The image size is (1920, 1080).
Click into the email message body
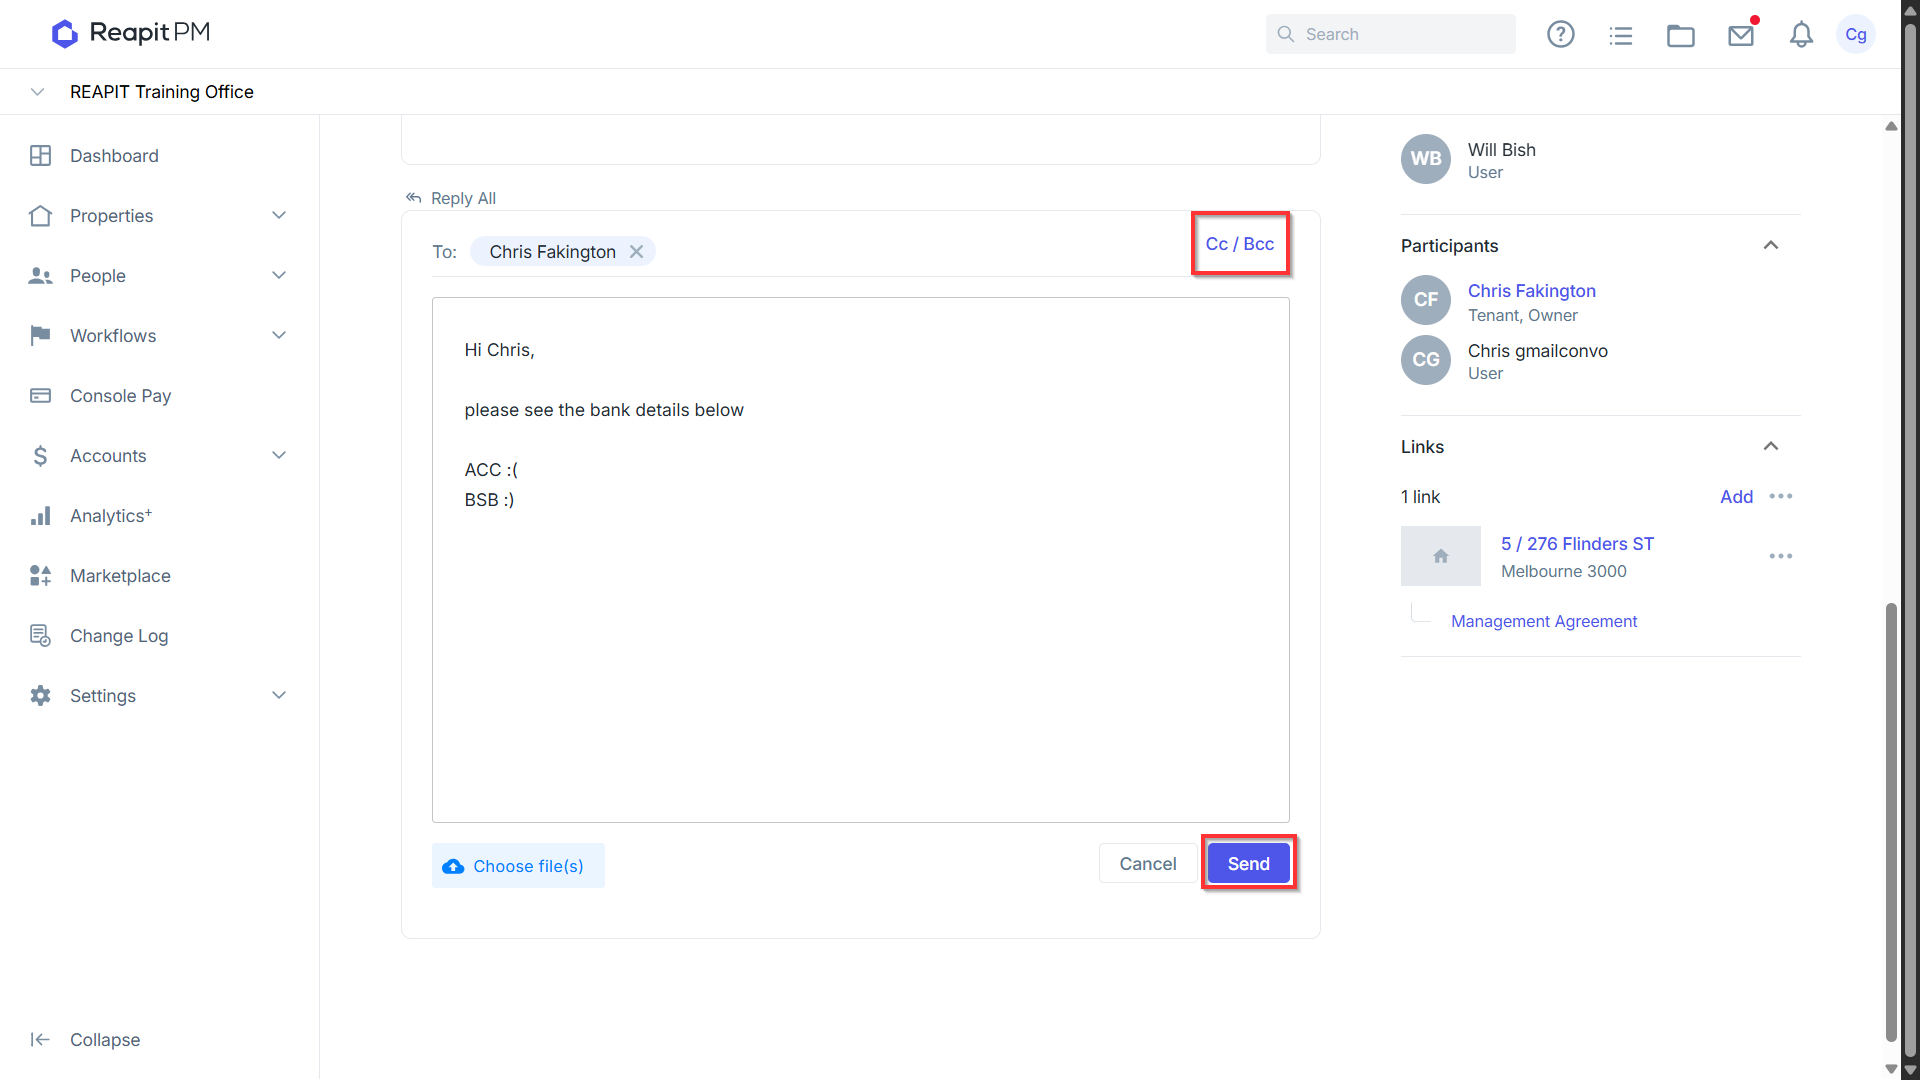click(x=860, y=560)
